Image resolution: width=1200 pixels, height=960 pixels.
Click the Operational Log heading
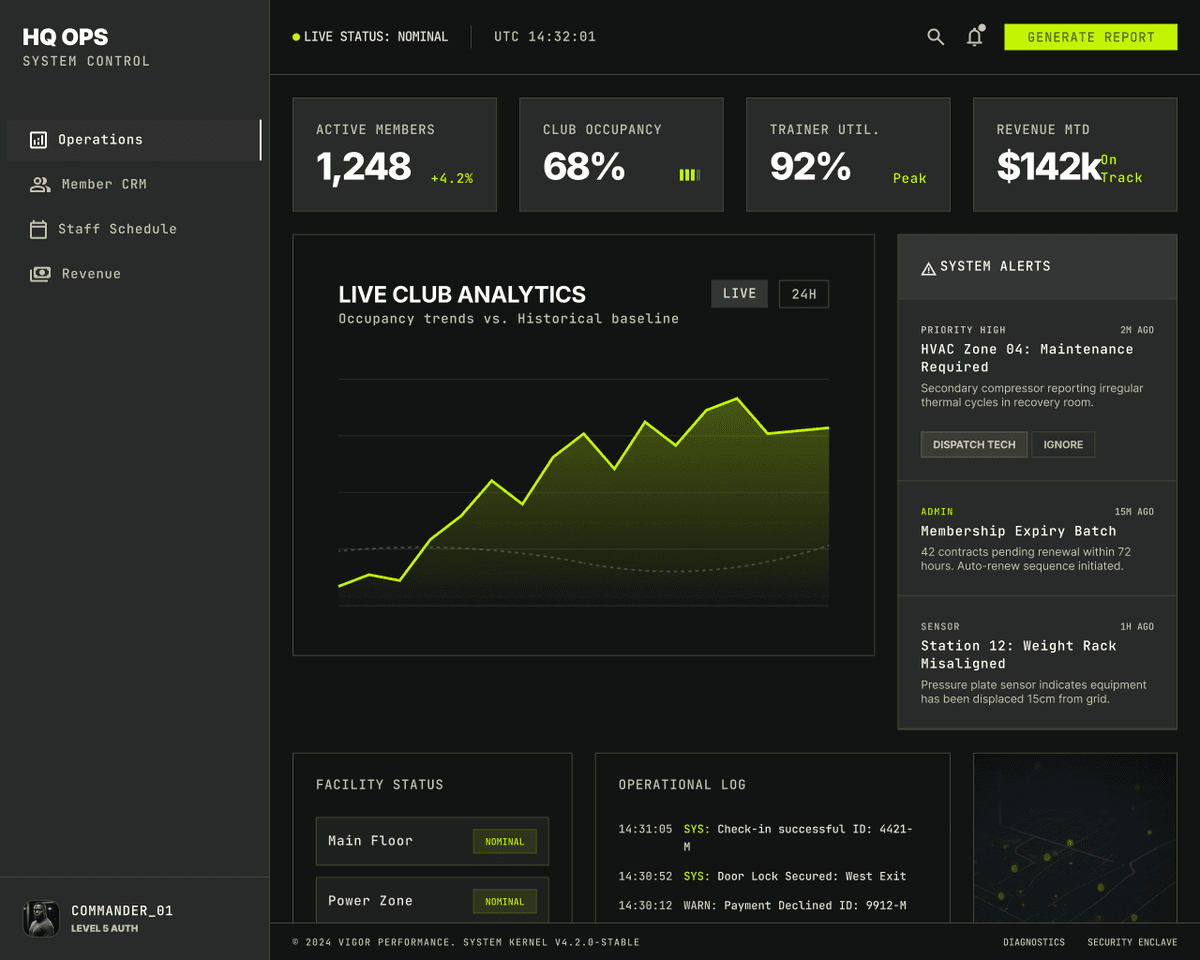682,785
